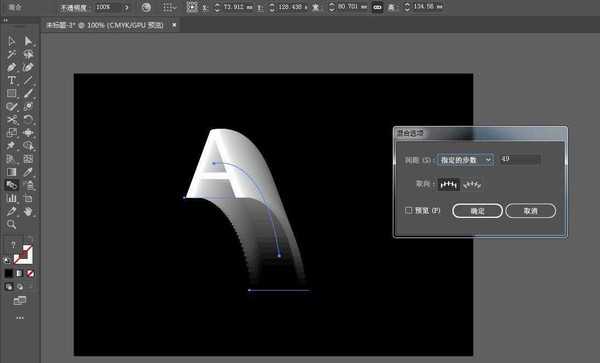Click the constrain width and height link icon
Image resolution: width=600 pixels, height=363 pixels.
[x=377, y=7]
